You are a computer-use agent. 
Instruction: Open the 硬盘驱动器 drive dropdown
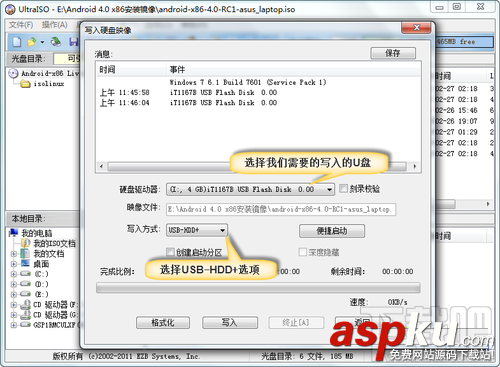(x=329, y=190)
